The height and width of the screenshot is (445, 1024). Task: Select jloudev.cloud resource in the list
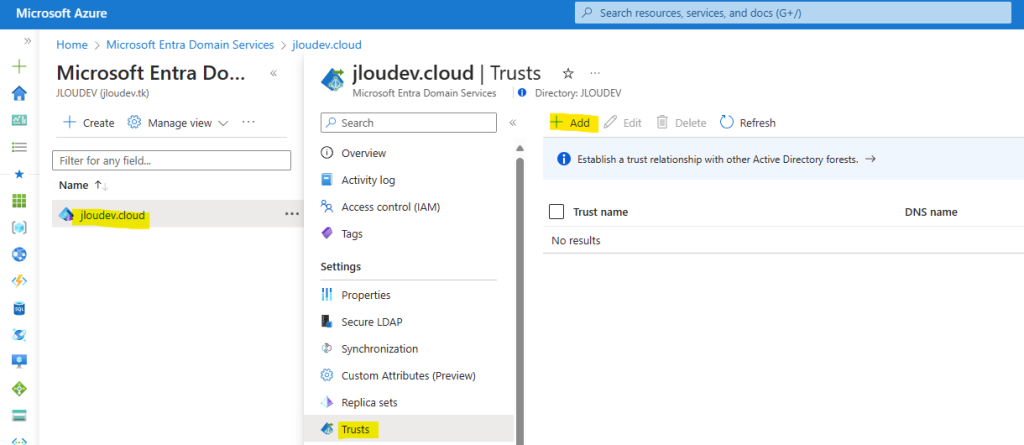click(112, 215)
